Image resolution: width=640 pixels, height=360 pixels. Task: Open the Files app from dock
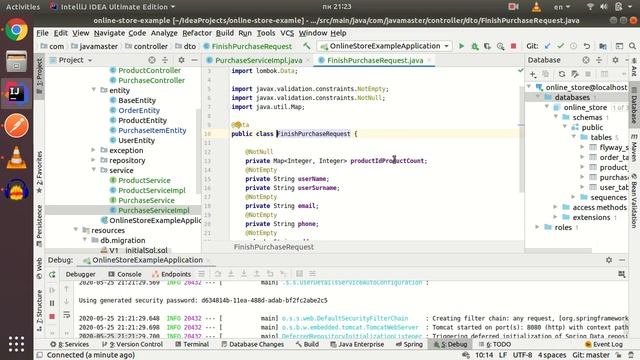click(x=16, y=62)
